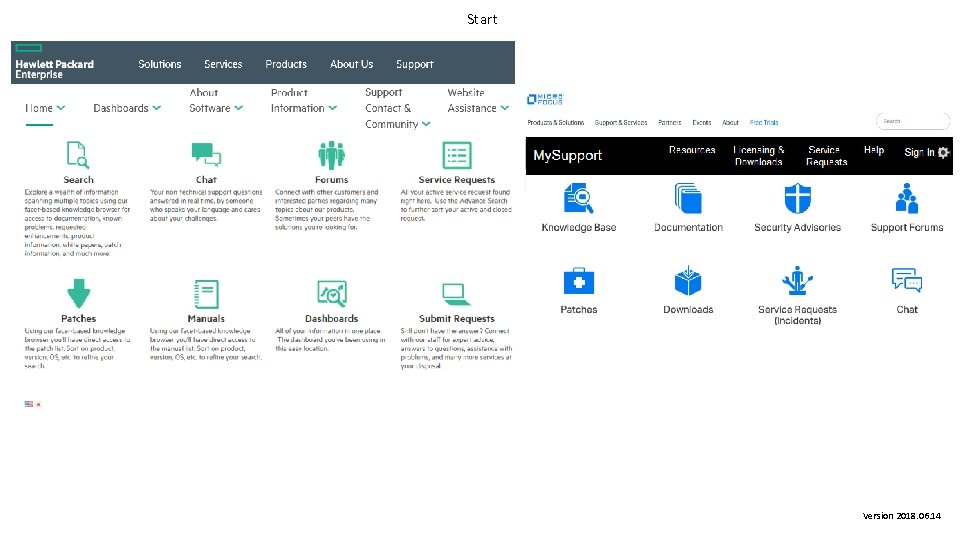Click MySupport Patches first-aid icon
Viewport: 960px width, 540px height.
click(579, 281)
